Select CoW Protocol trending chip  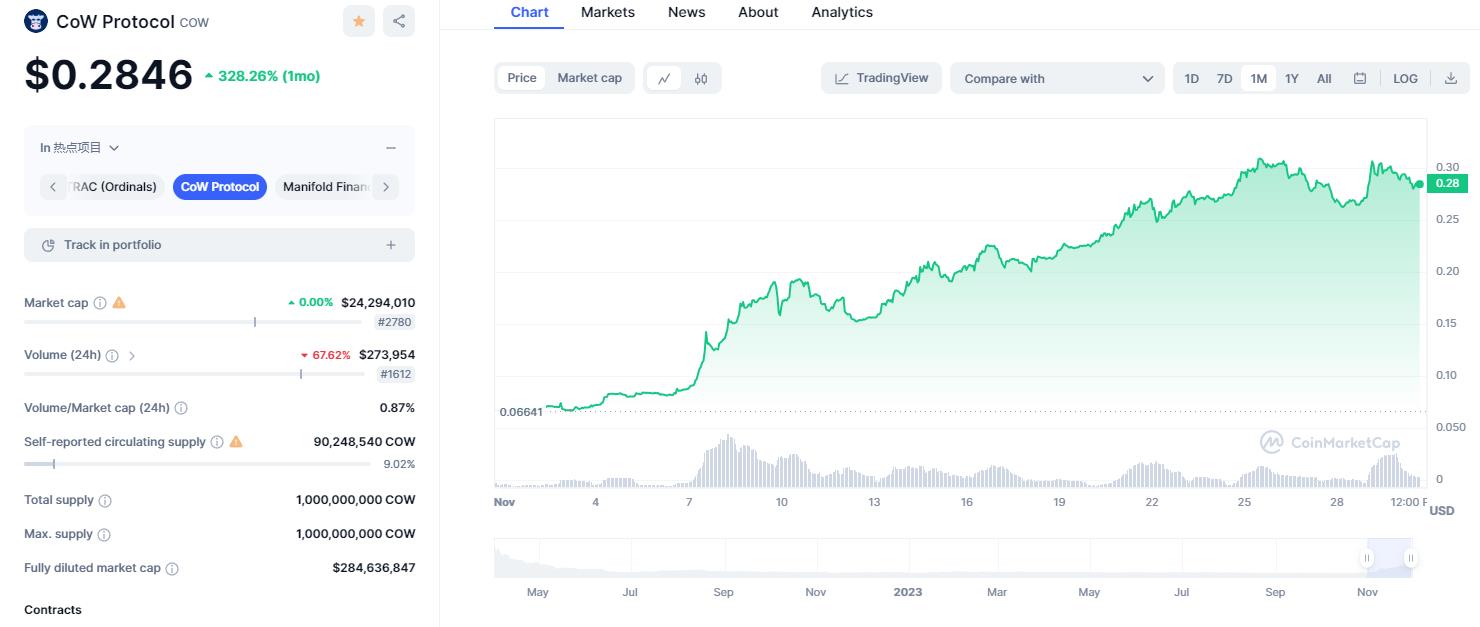pos(220,187)
